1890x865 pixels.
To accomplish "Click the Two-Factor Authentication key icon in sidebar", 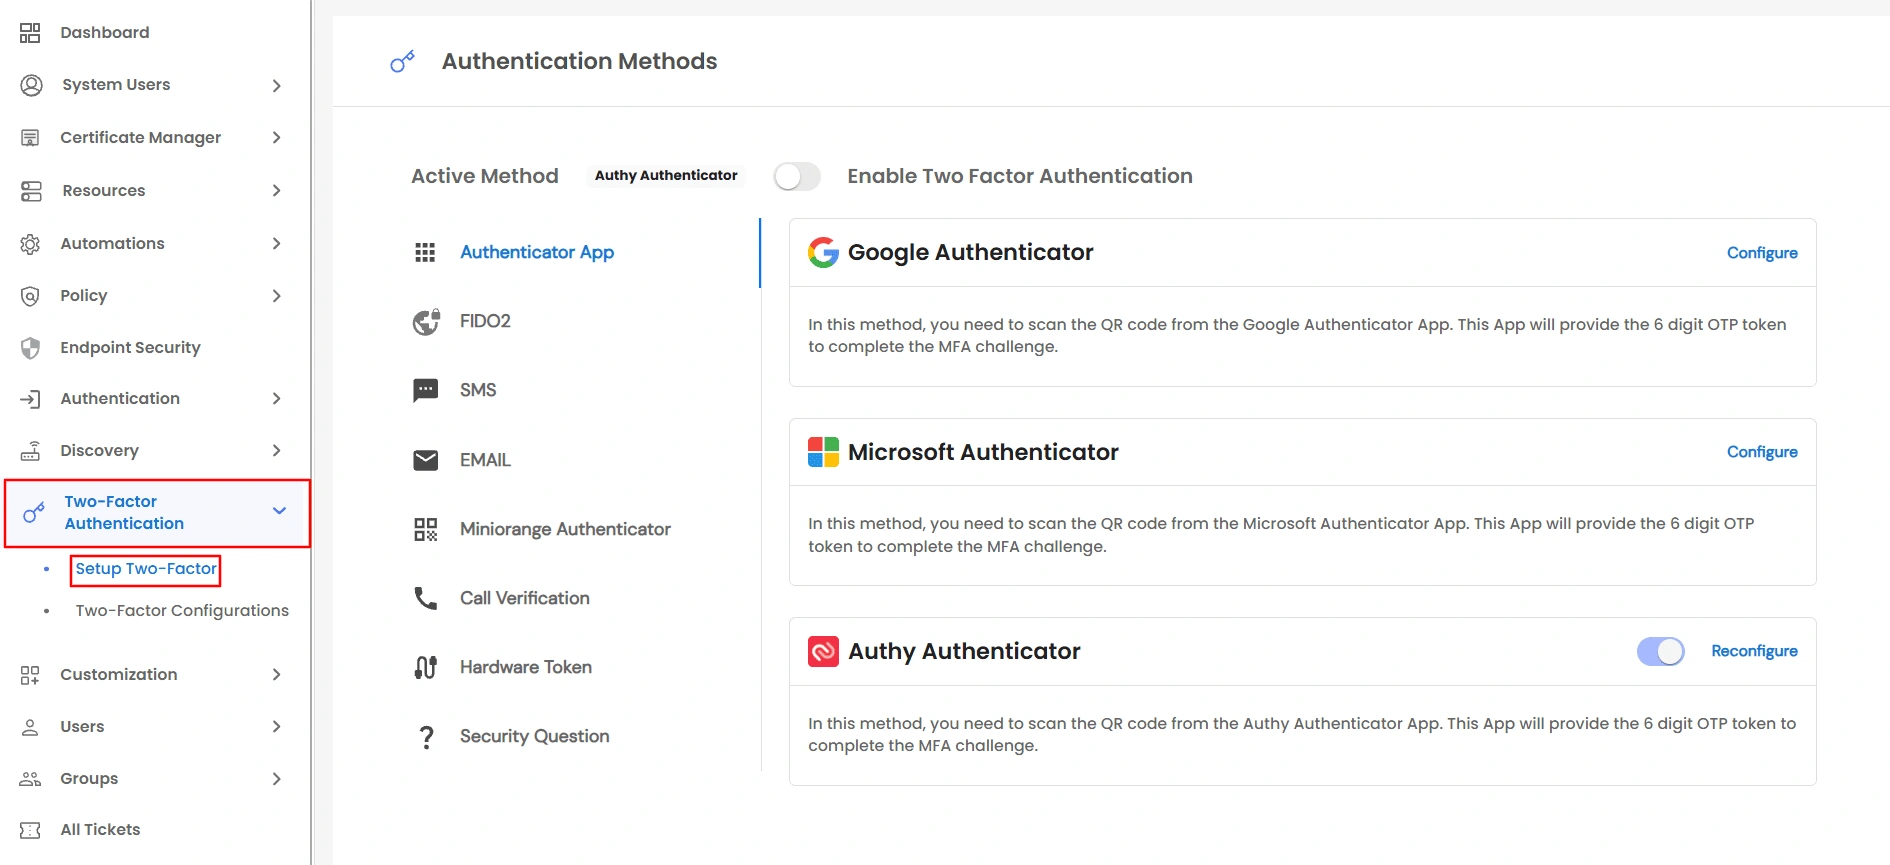I will pyautogui.click(x=34, y=512).
